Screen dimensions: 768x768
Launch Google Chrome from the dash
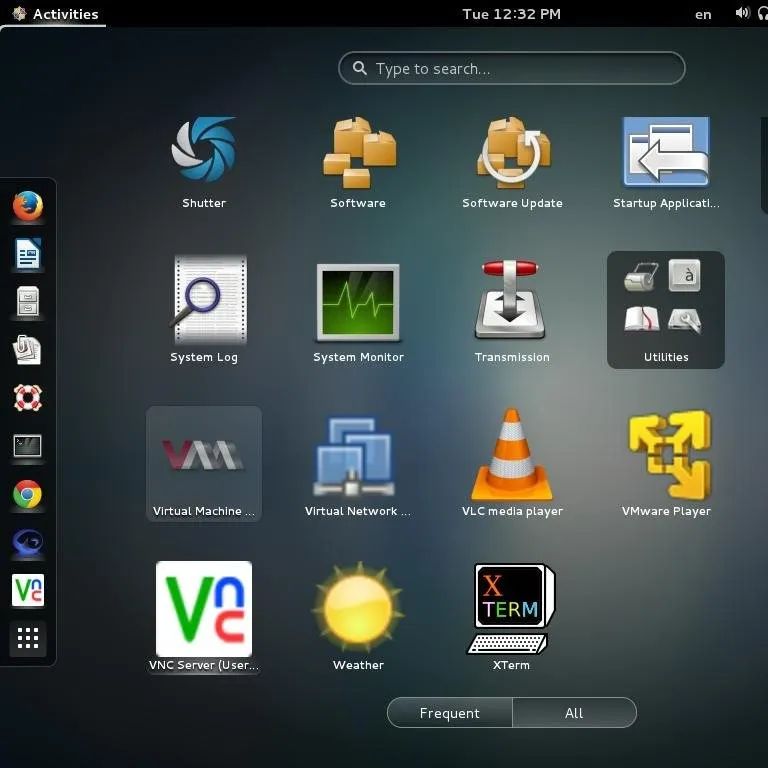pyautogui.click(x=27, y=494)
